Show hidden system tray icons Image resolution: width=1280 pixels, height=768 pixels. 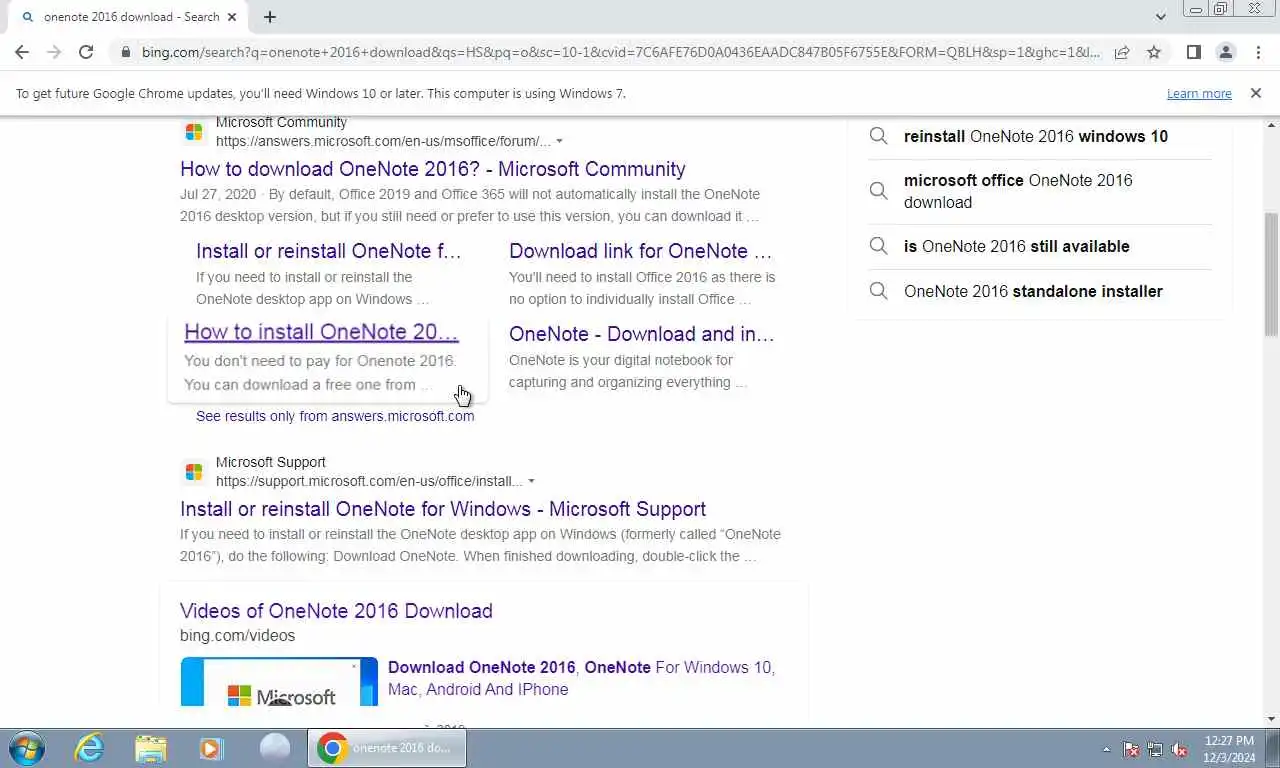point(1106,749)
